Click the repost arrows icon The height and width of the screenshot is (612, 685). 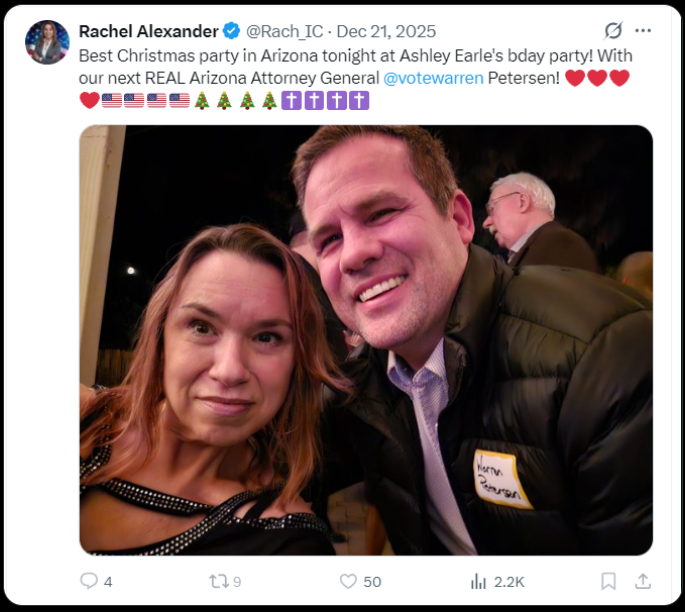click(218, 581)
